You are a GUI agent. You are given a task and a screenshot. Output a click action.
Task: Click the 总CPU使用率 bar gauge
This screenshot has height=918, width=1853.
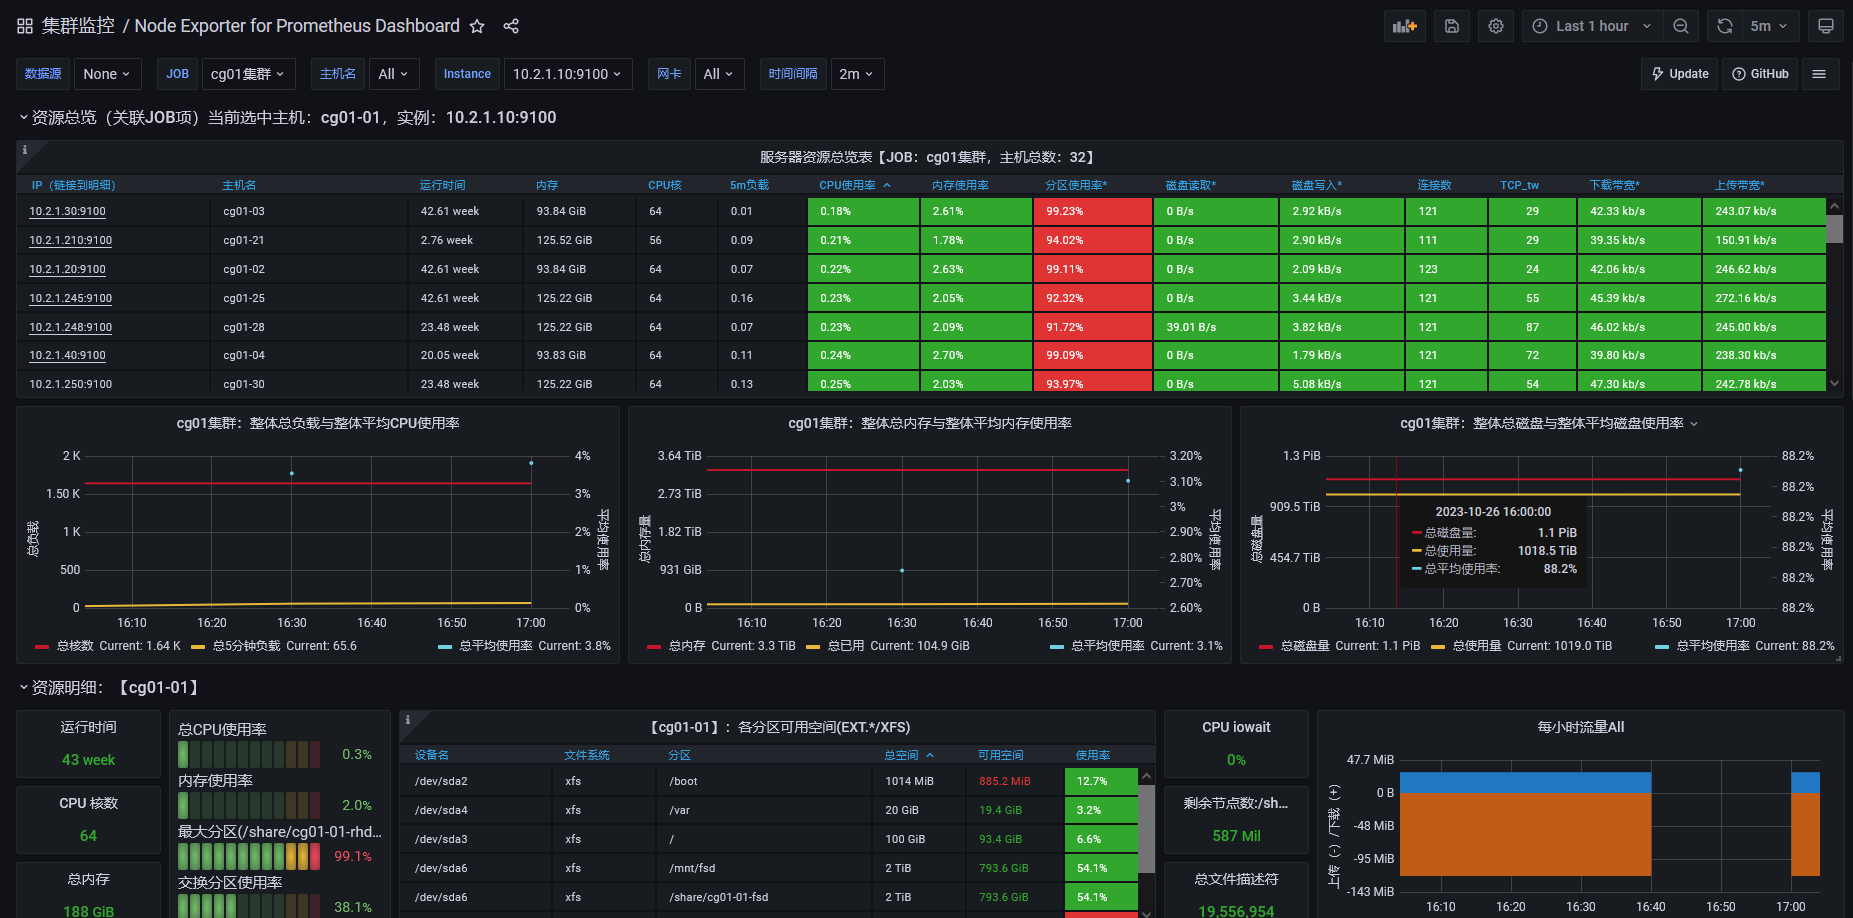249,754
